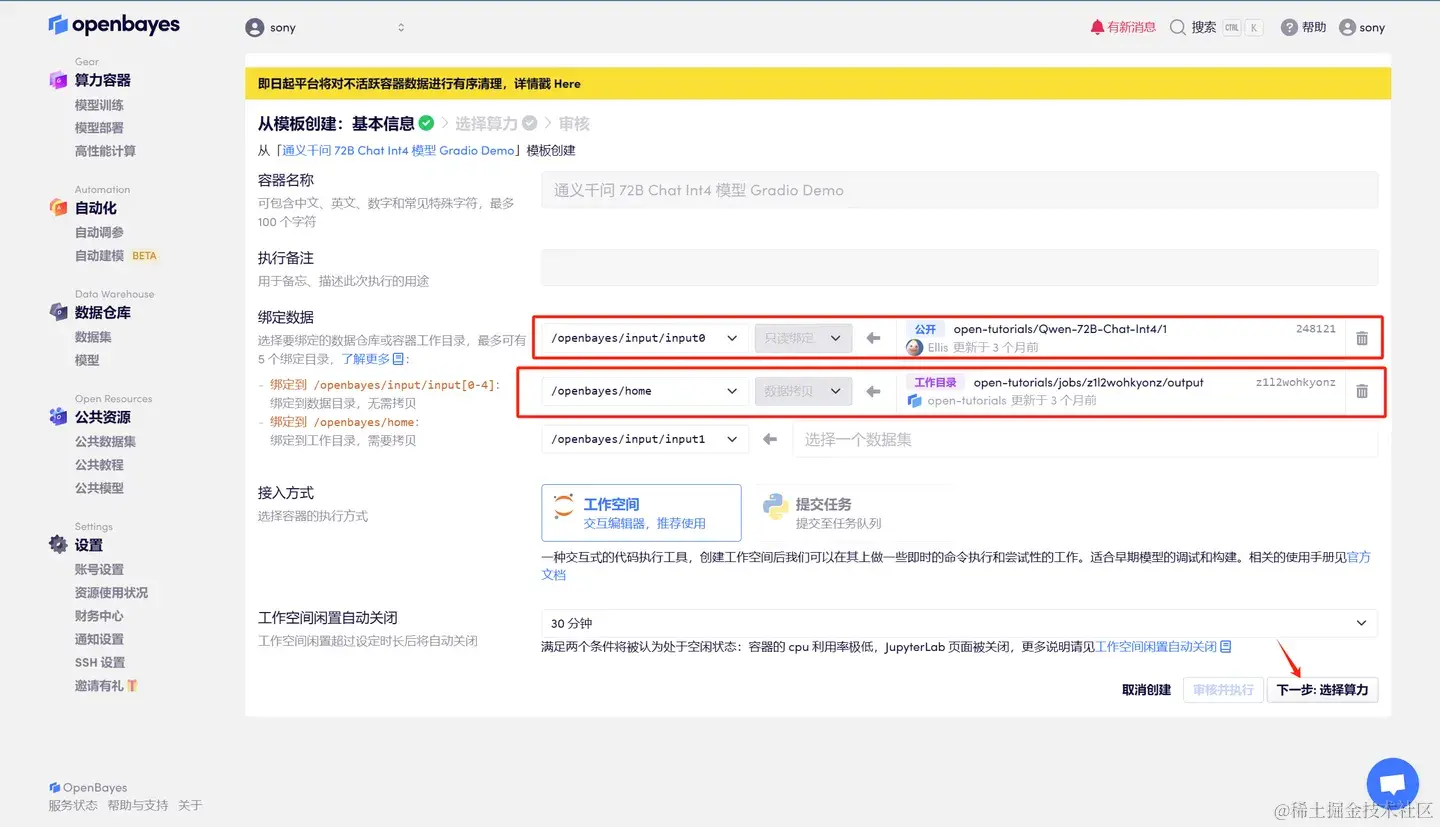The width and height of the screenshot is (1440, 827).
Task: Click 下一步: 选择算力 button
Action: (1322, 690)
